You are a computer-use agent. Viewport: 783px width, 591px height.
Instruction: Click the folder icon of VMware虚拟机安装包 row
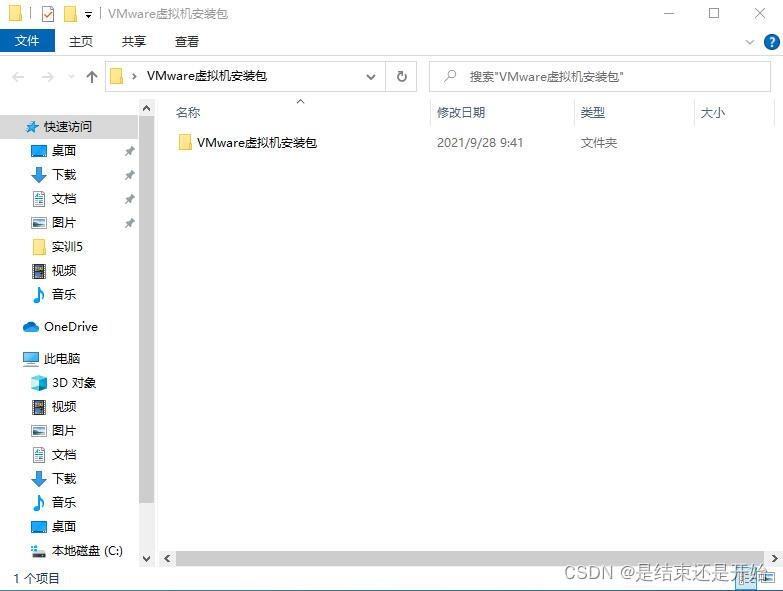[x=185, y=142]
